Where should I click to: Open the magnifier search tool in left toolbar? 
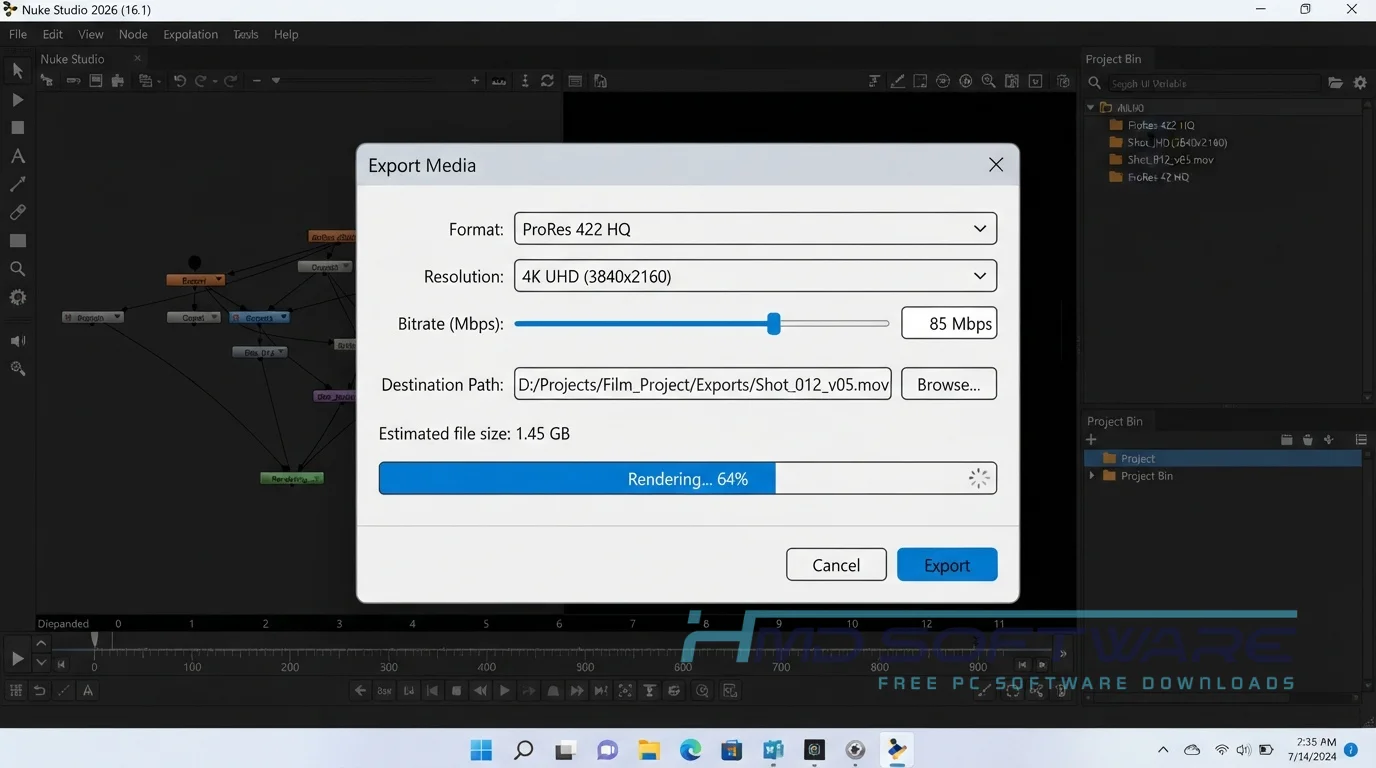tap(18, 269)
